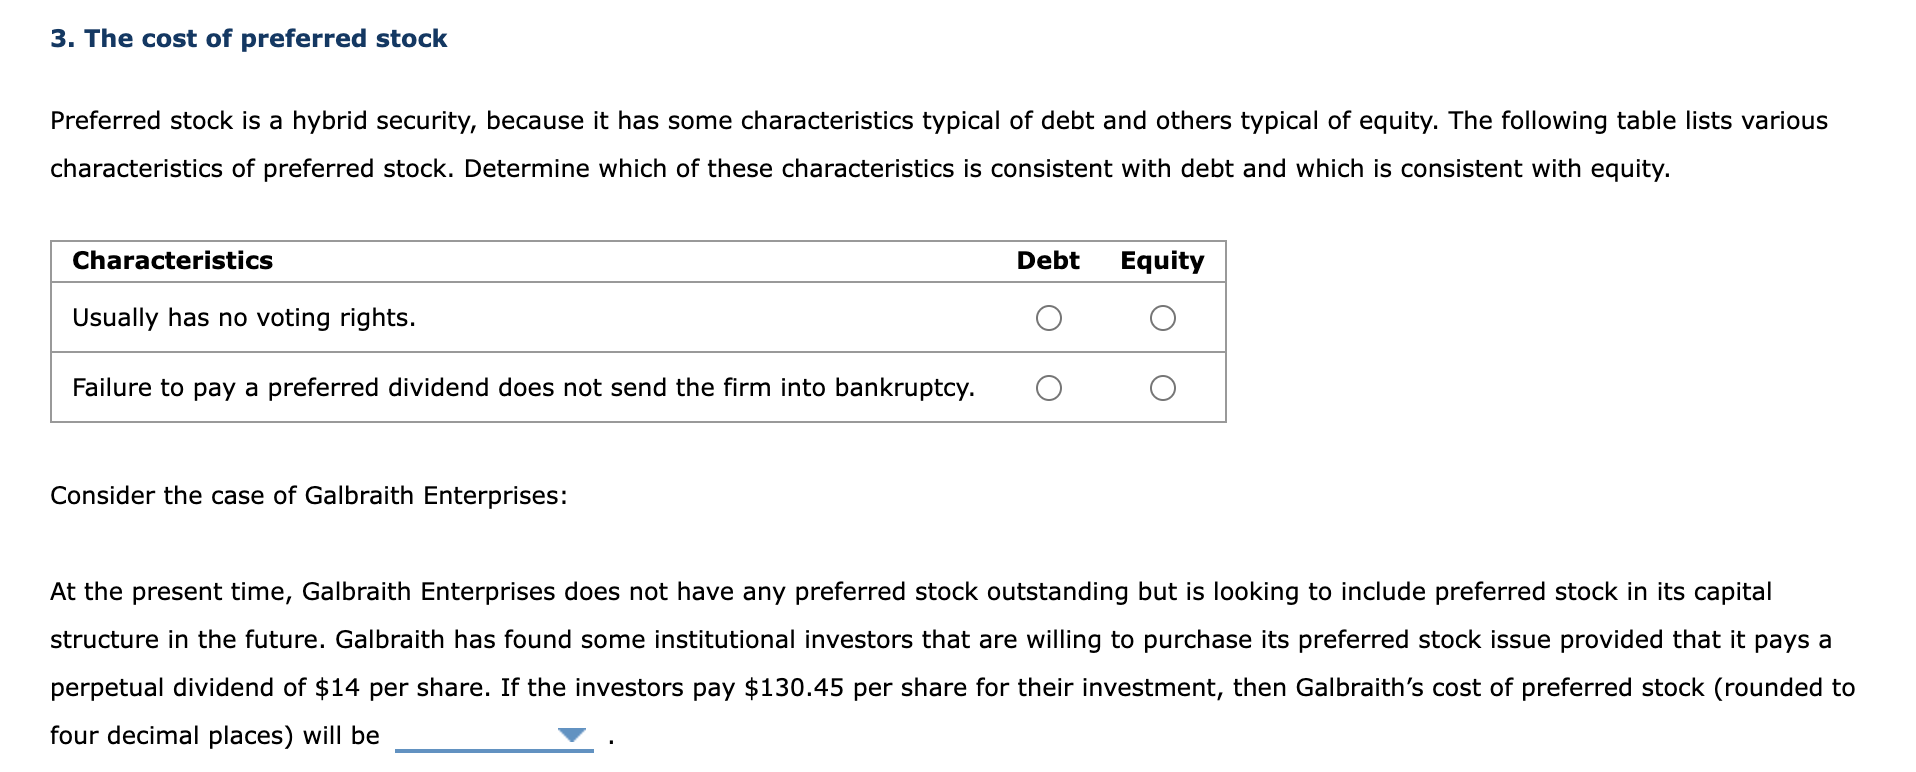Viewport: 1916px width, 772px height.
Task: Click the '$130.45' price in the paragraph
Action: pos(794,688)
